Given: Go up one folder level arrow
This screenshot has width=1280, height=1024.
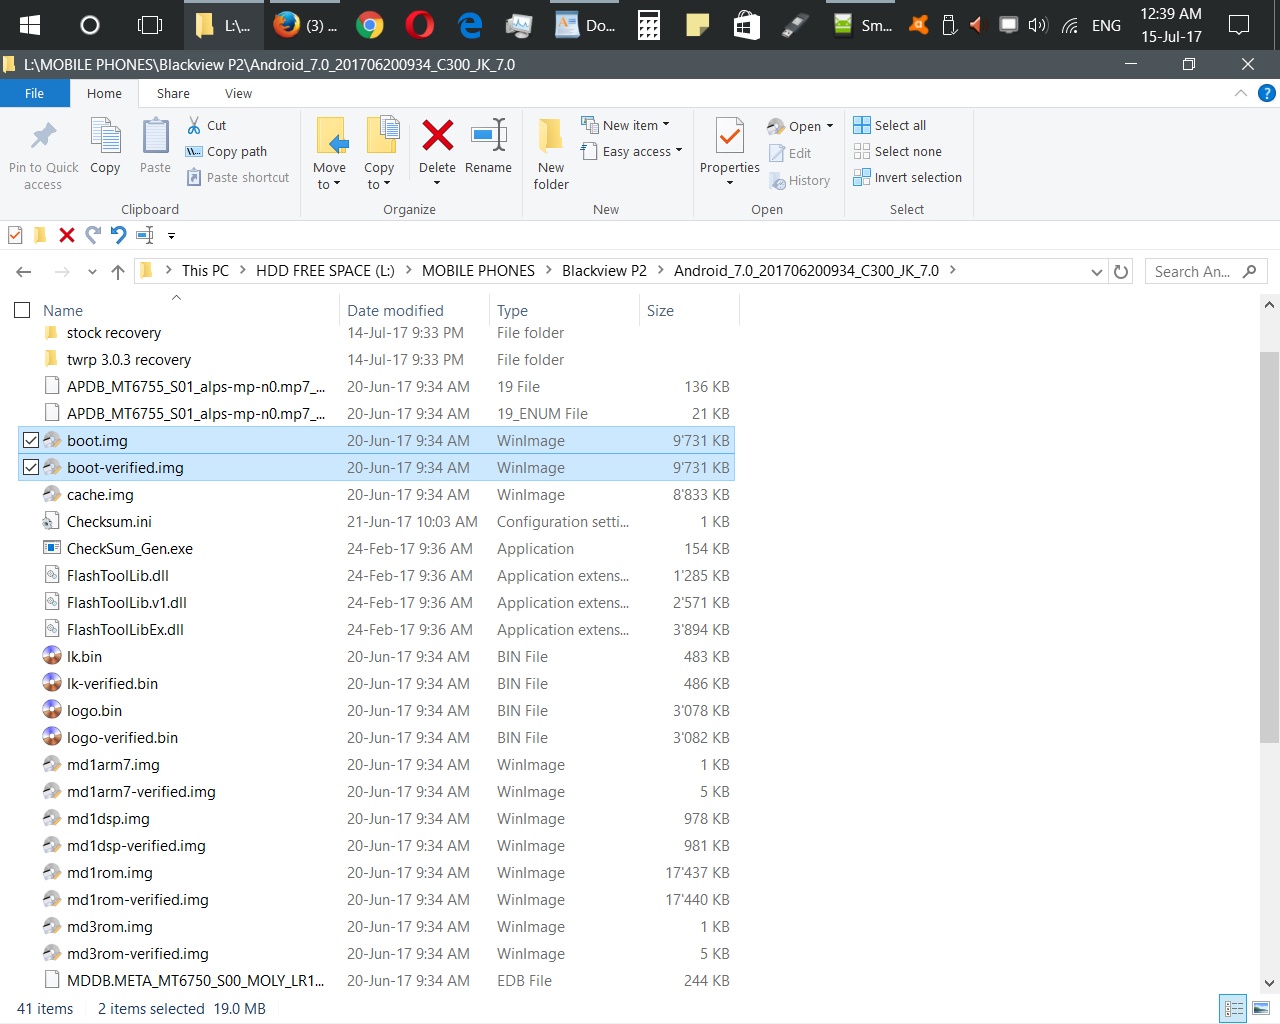Looking at the screenshot, I should pyautogui.click(x=118, y=271).
